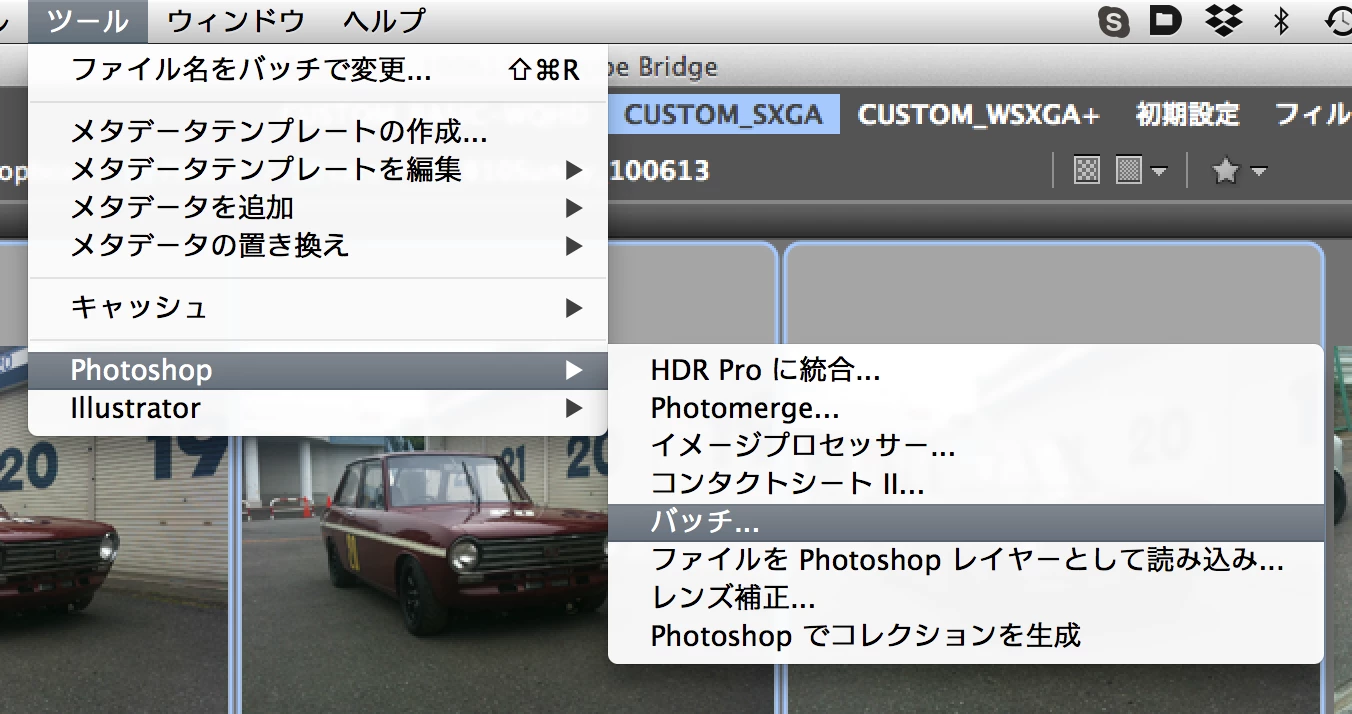This screenshot has height=714, width=1352.
Task: Open the Bluetooth menu bar icon
Action: point(1281,20)
